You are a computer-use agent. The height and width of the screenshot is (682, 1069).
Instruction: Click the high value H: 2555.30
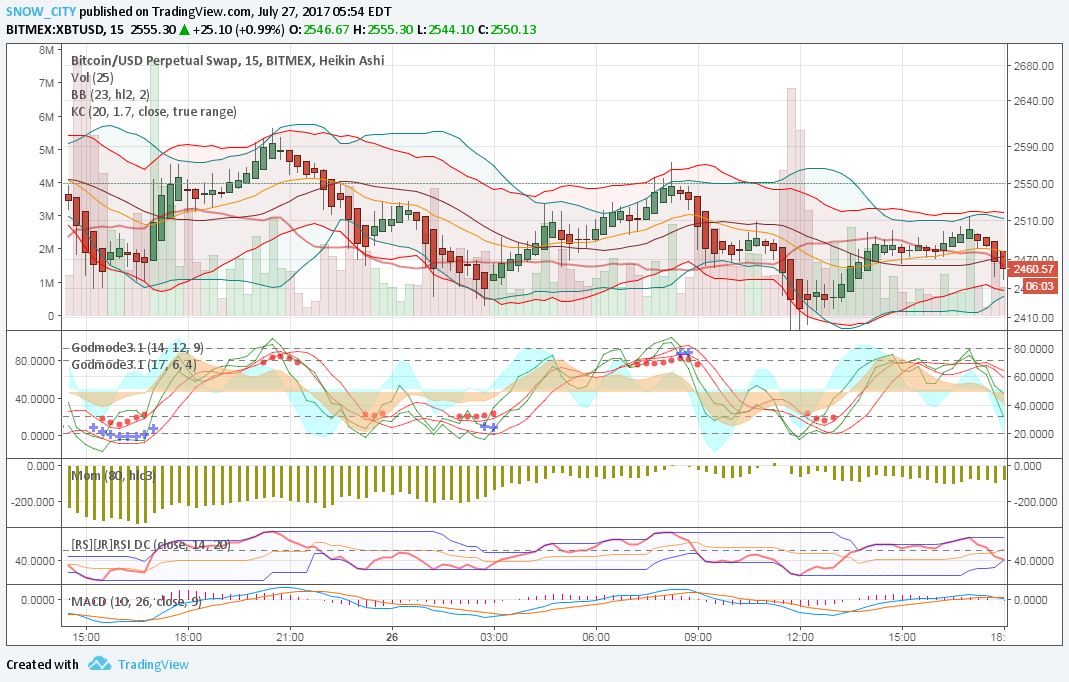(382, 29)
